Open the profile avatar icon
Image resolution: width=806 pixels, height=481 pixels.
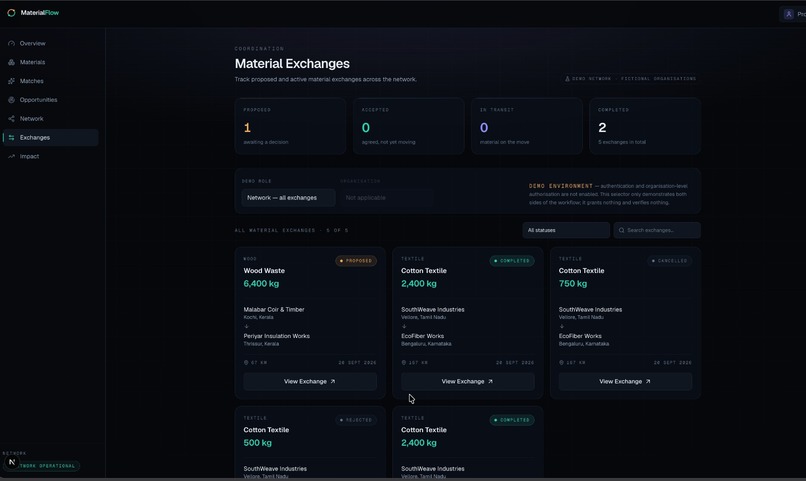[x=789, y=14]
